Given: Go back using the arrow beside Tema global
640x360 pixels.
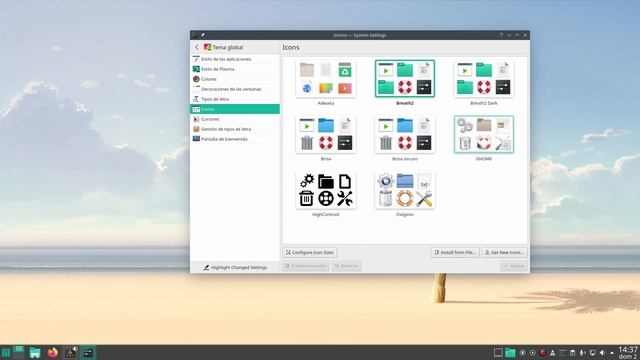Looking at the screenshot, I should point(197,47).
